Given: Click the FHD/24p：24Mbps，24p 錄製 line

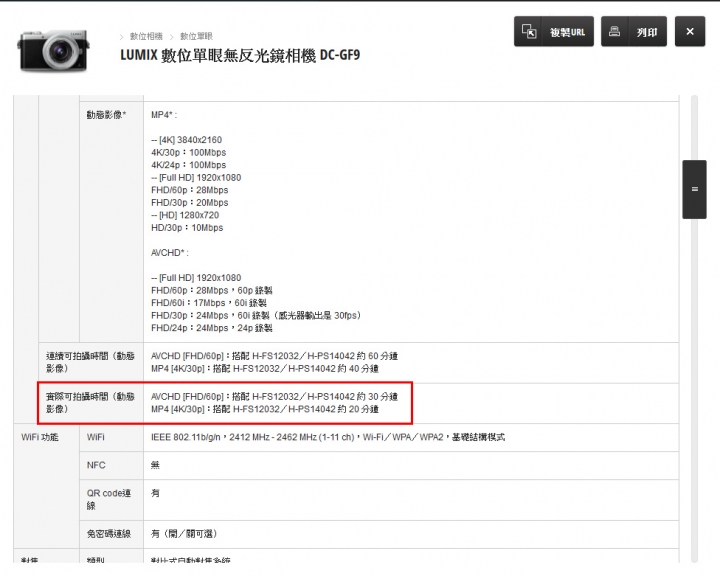Looking at the screenshot, I should coord(212,328).
